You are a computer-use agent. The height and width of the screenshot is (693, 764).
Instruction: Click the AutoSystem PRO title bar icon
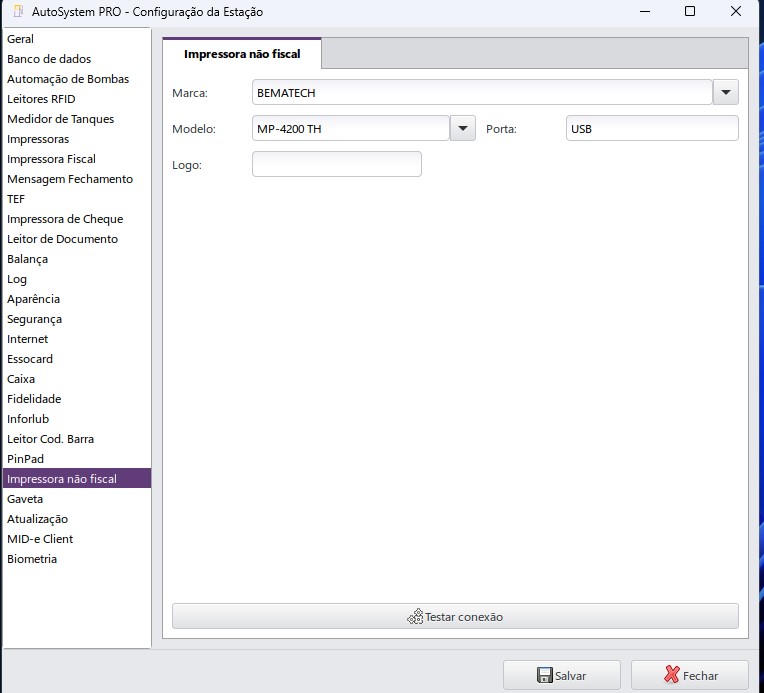[17, 11]
